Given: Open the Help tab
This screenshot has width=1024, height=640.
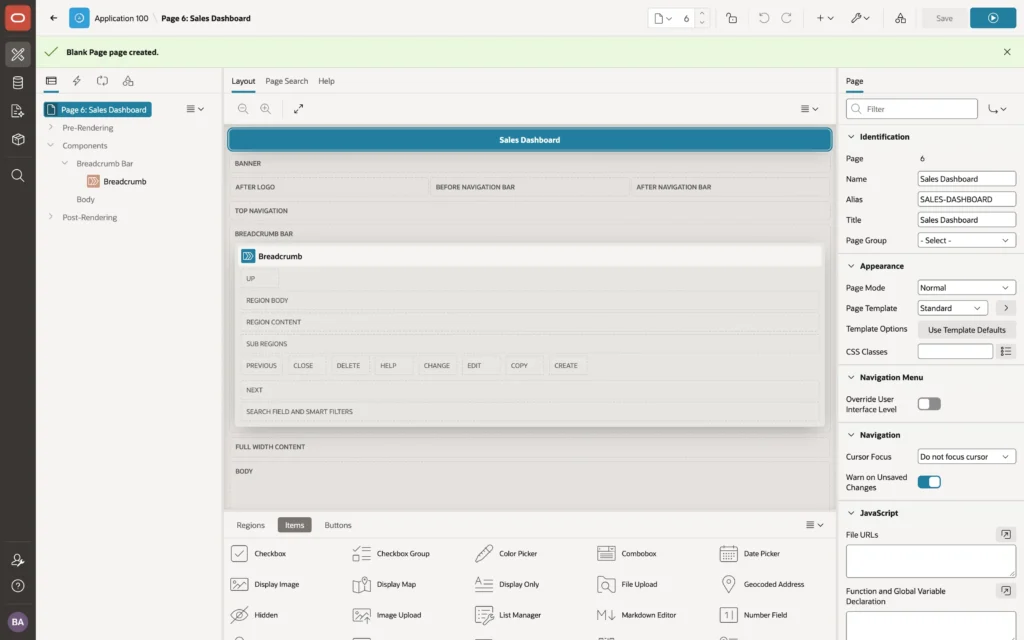Looking at the screenshot, I should coord(327,81).
